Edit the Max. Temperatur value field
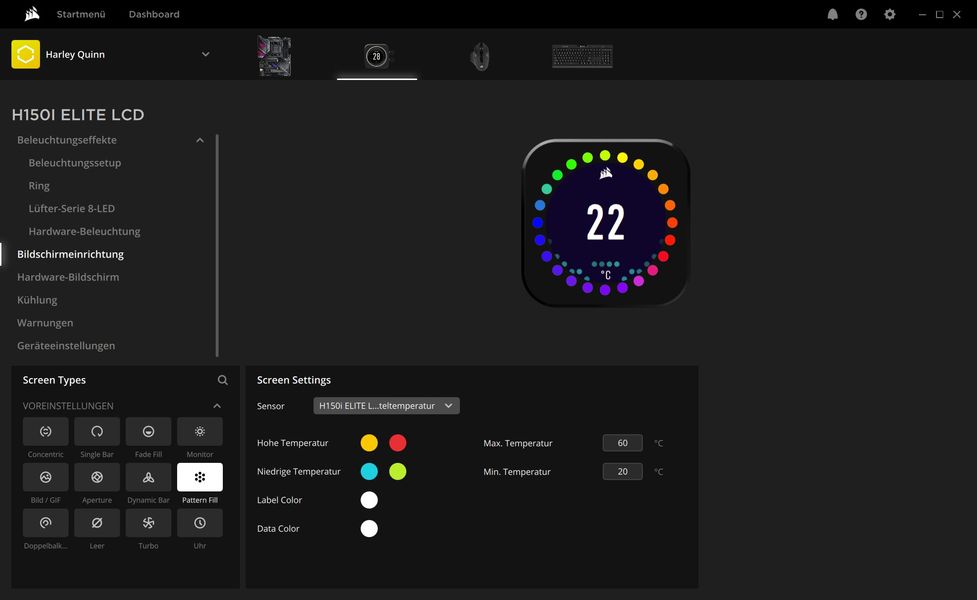Screen dimensions: 977x600 point(622,443)
